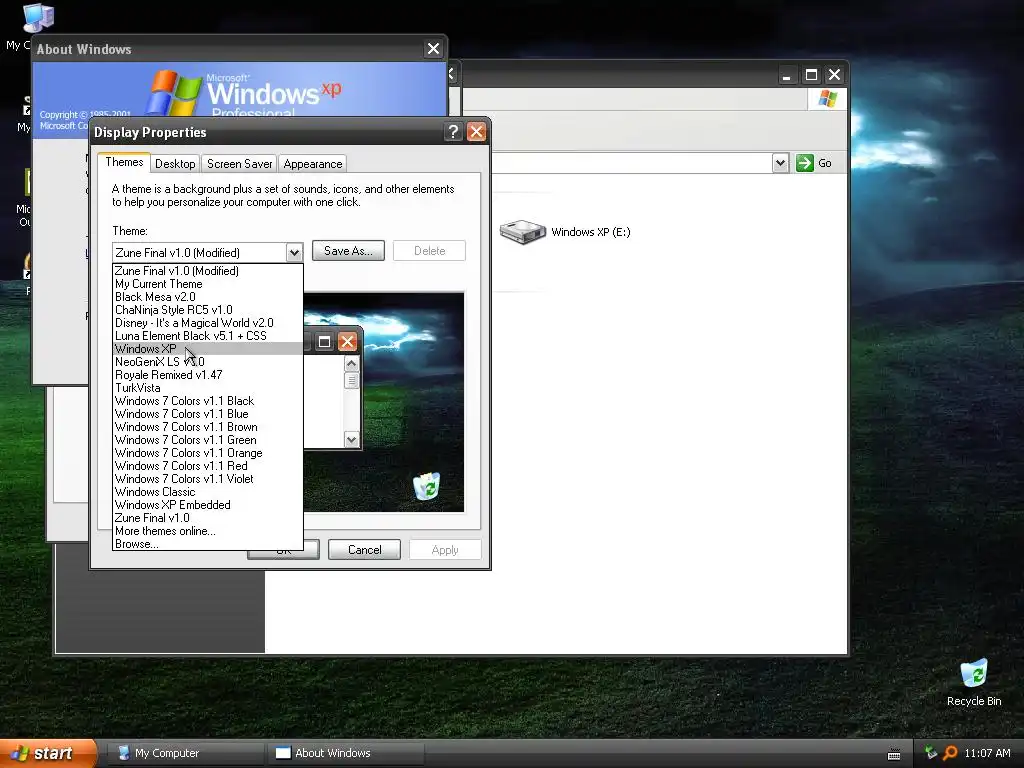Click preview window maximize button
1024x768 pixels.
pyautogui.click(x=324, y=342)
